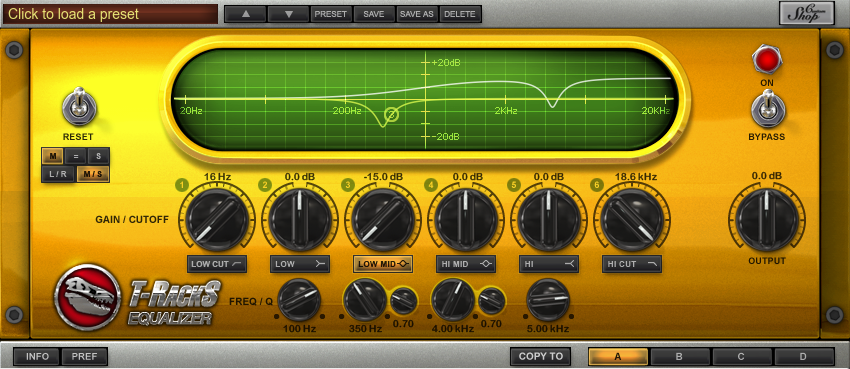Open the PREF preferences
850x369 pixels.
(x=84, y=357)
